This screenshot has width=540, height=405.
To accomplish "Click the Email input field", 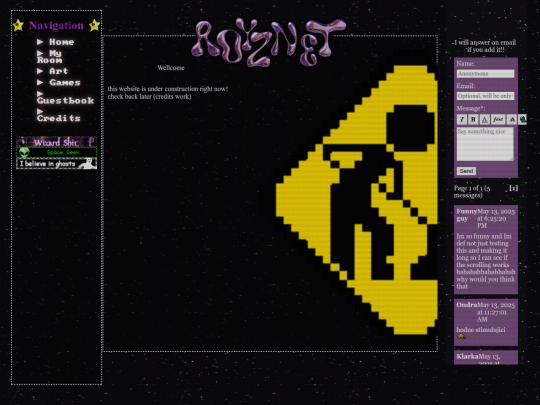I will point(486,96).
